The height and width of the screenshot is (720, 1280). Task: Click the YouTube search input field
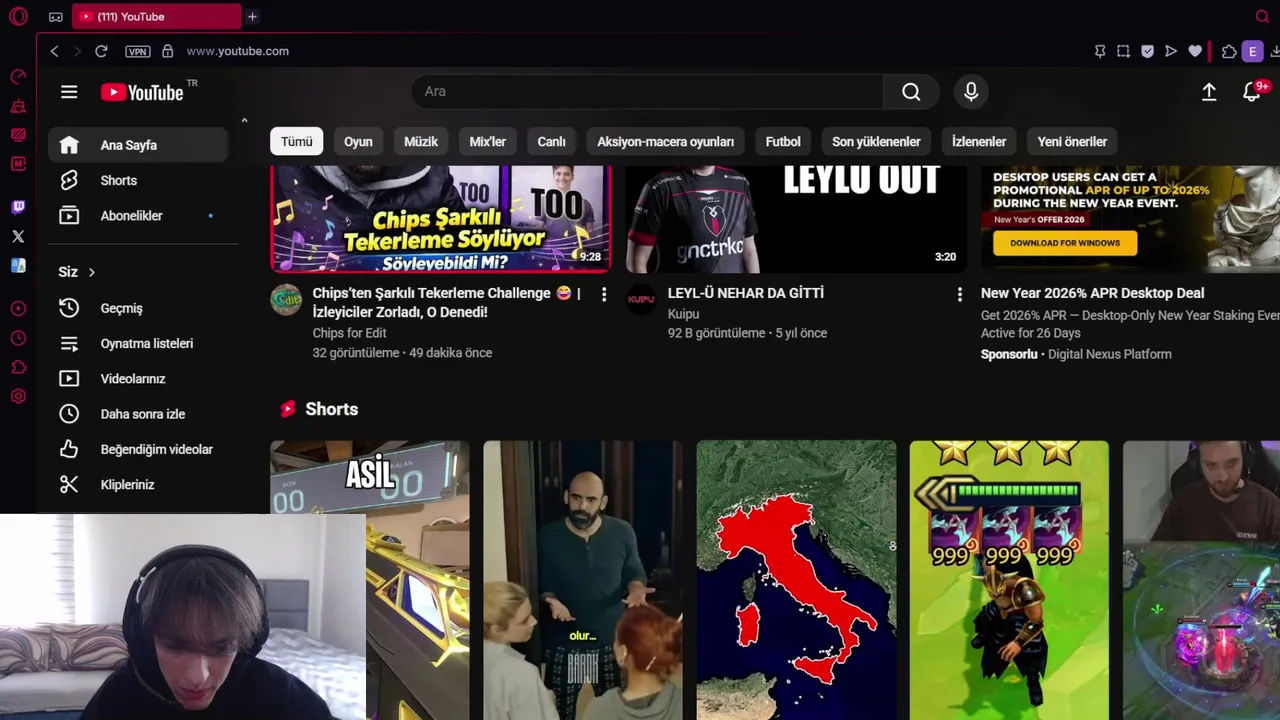tap(647, 92)
